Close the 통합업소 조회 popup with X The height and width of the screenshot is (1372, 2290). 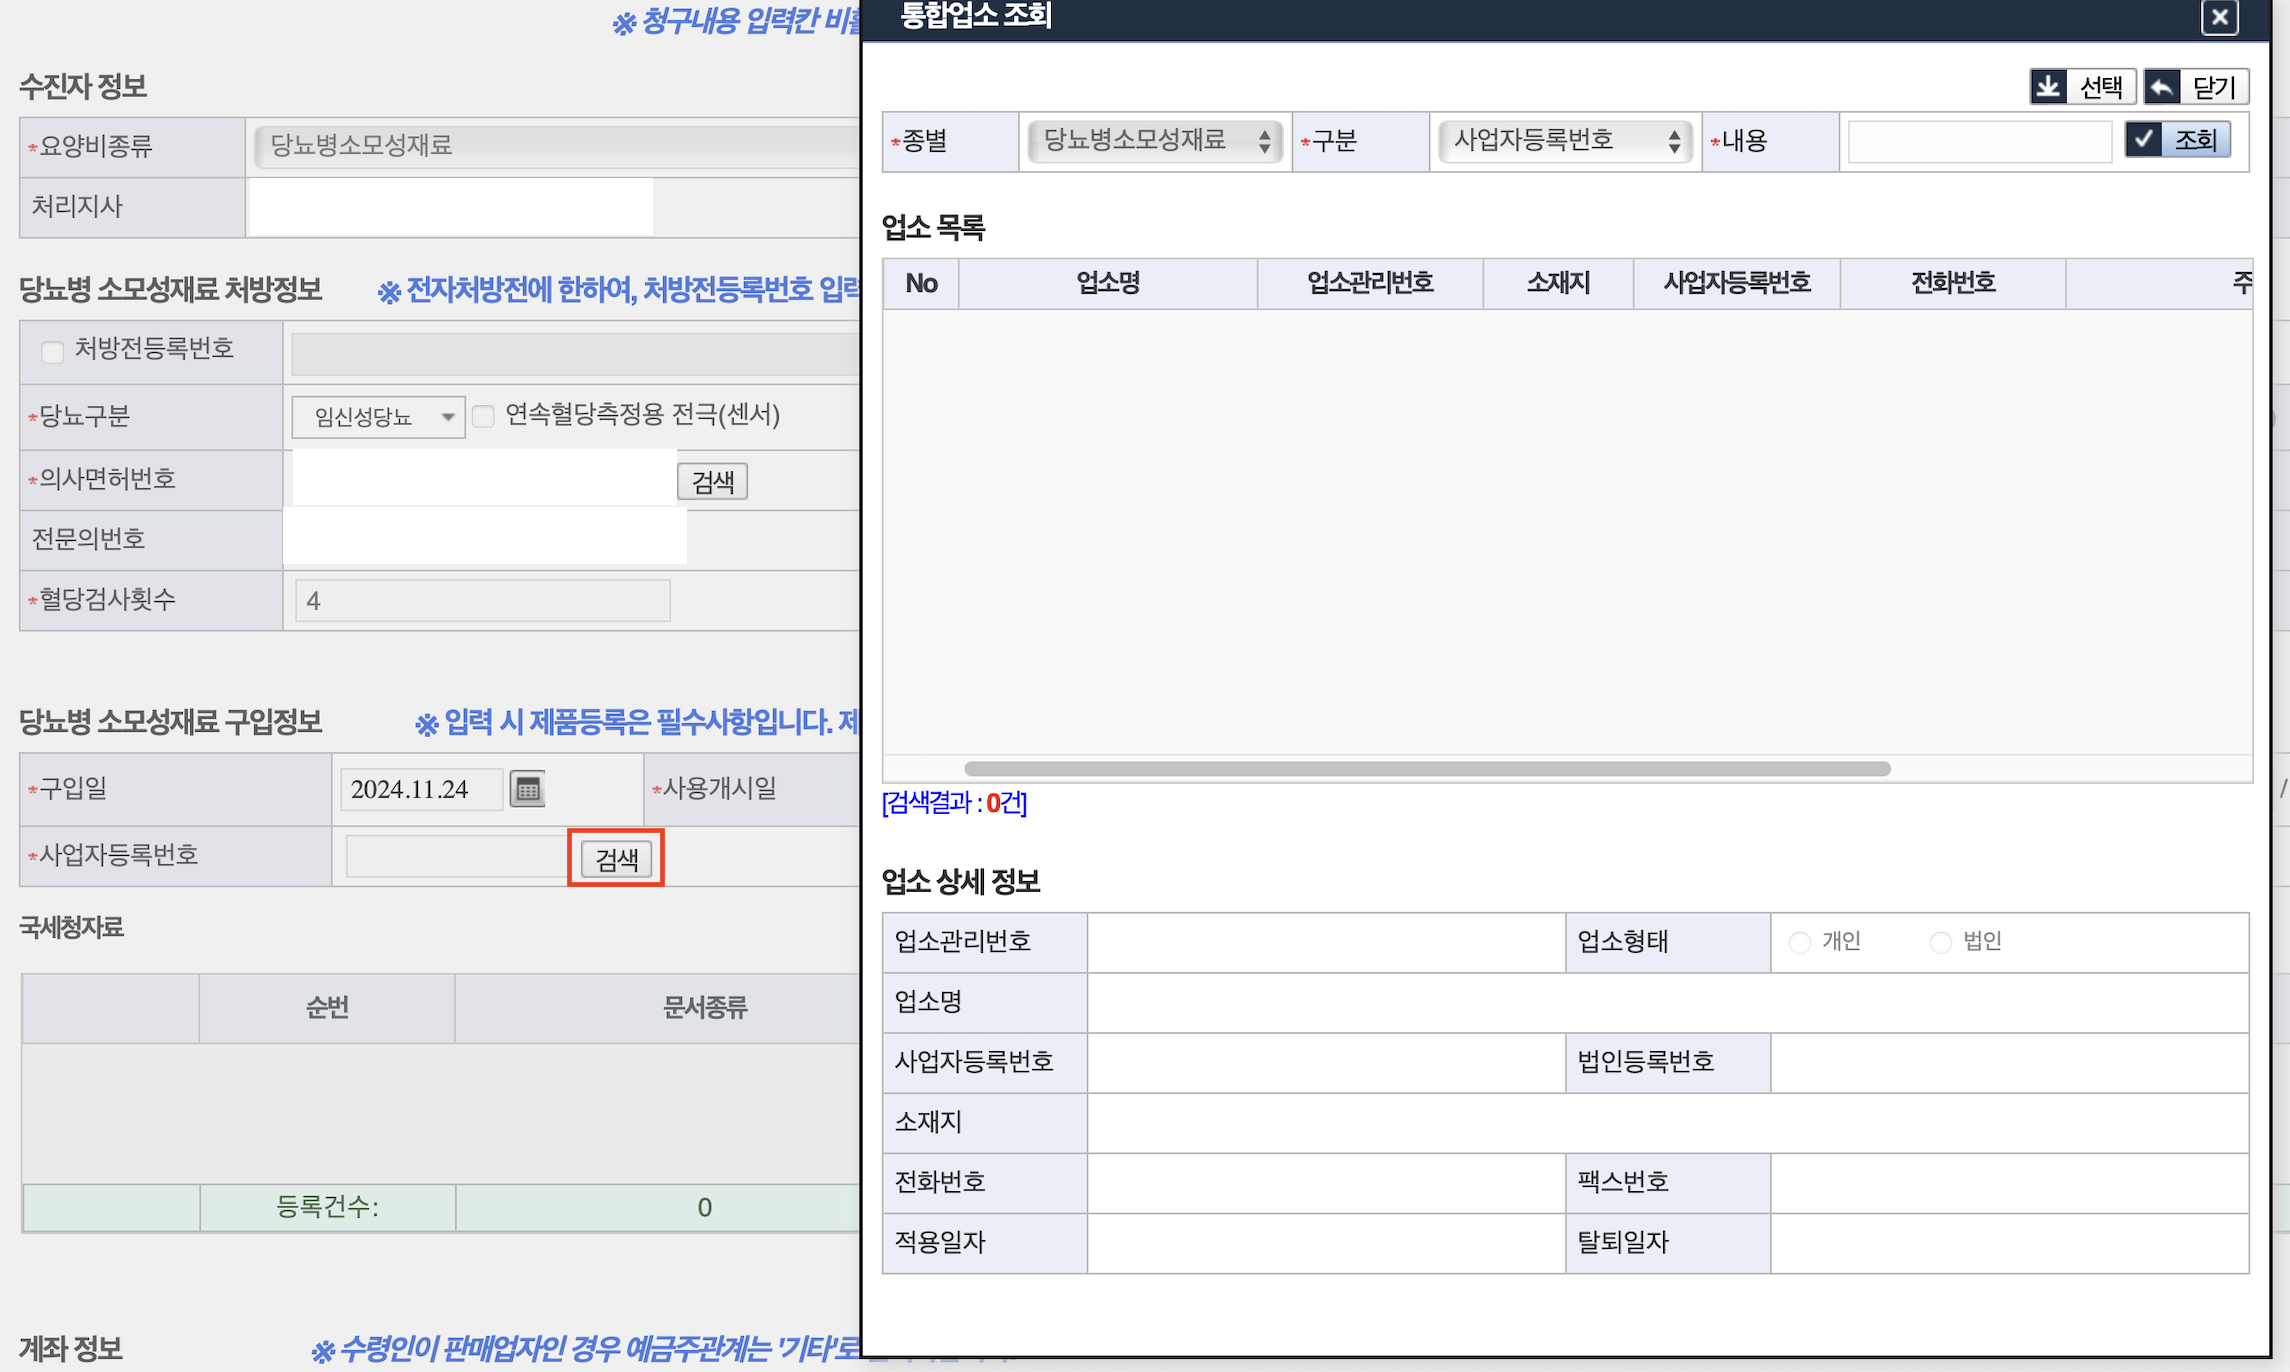tap(2219, 17)
